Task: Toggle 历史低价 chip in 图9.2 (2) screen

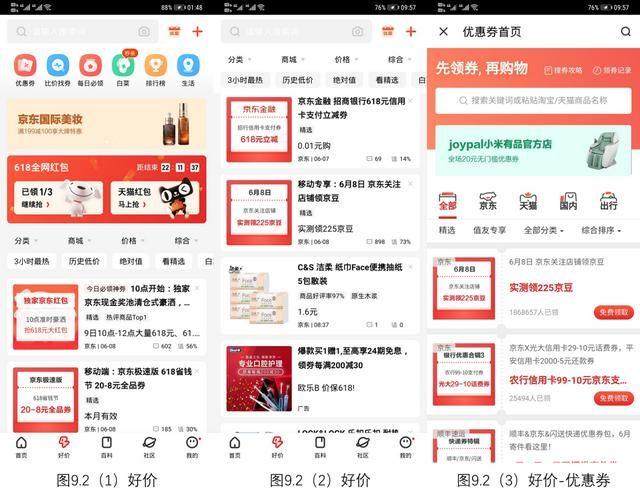Action: pyautogui.click(x=298, y=80)
